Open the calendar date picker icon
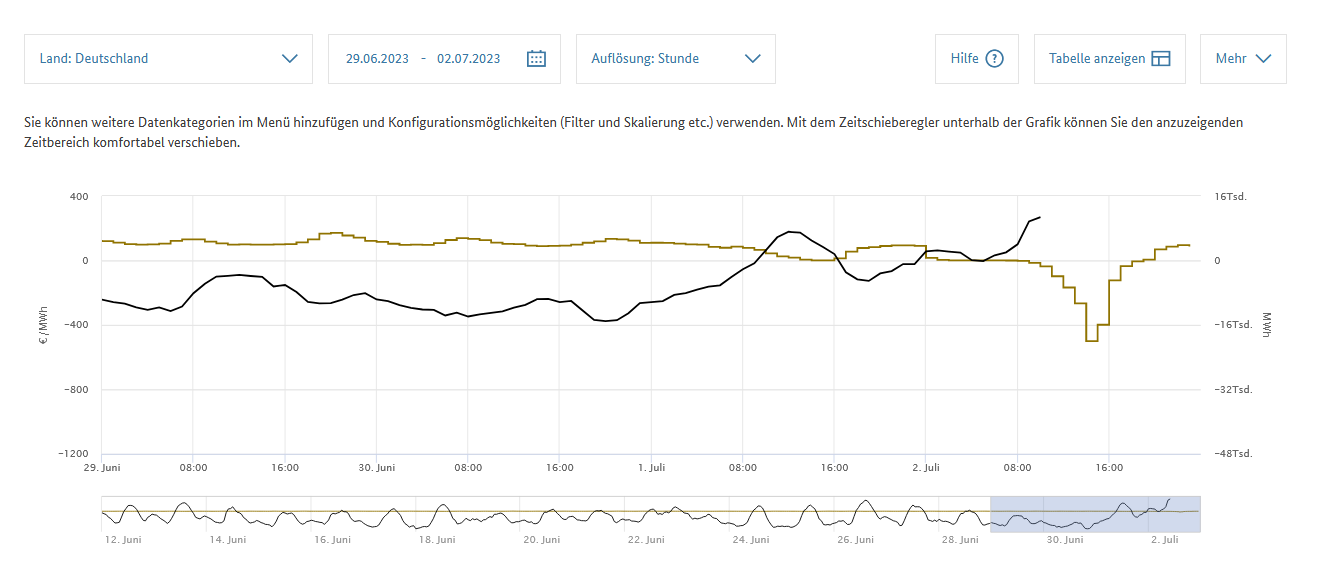Viewport: 1328px width, 571px height. (x=536, y=58)
